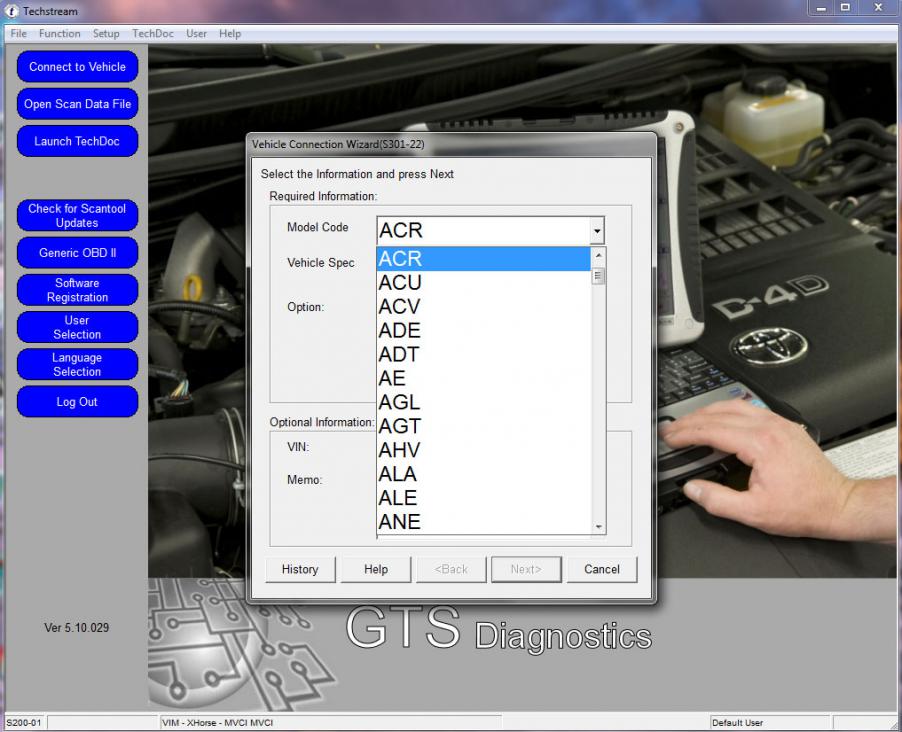Select ACR in the model list
The image size is (902, 732).
(x=483, y=259)
